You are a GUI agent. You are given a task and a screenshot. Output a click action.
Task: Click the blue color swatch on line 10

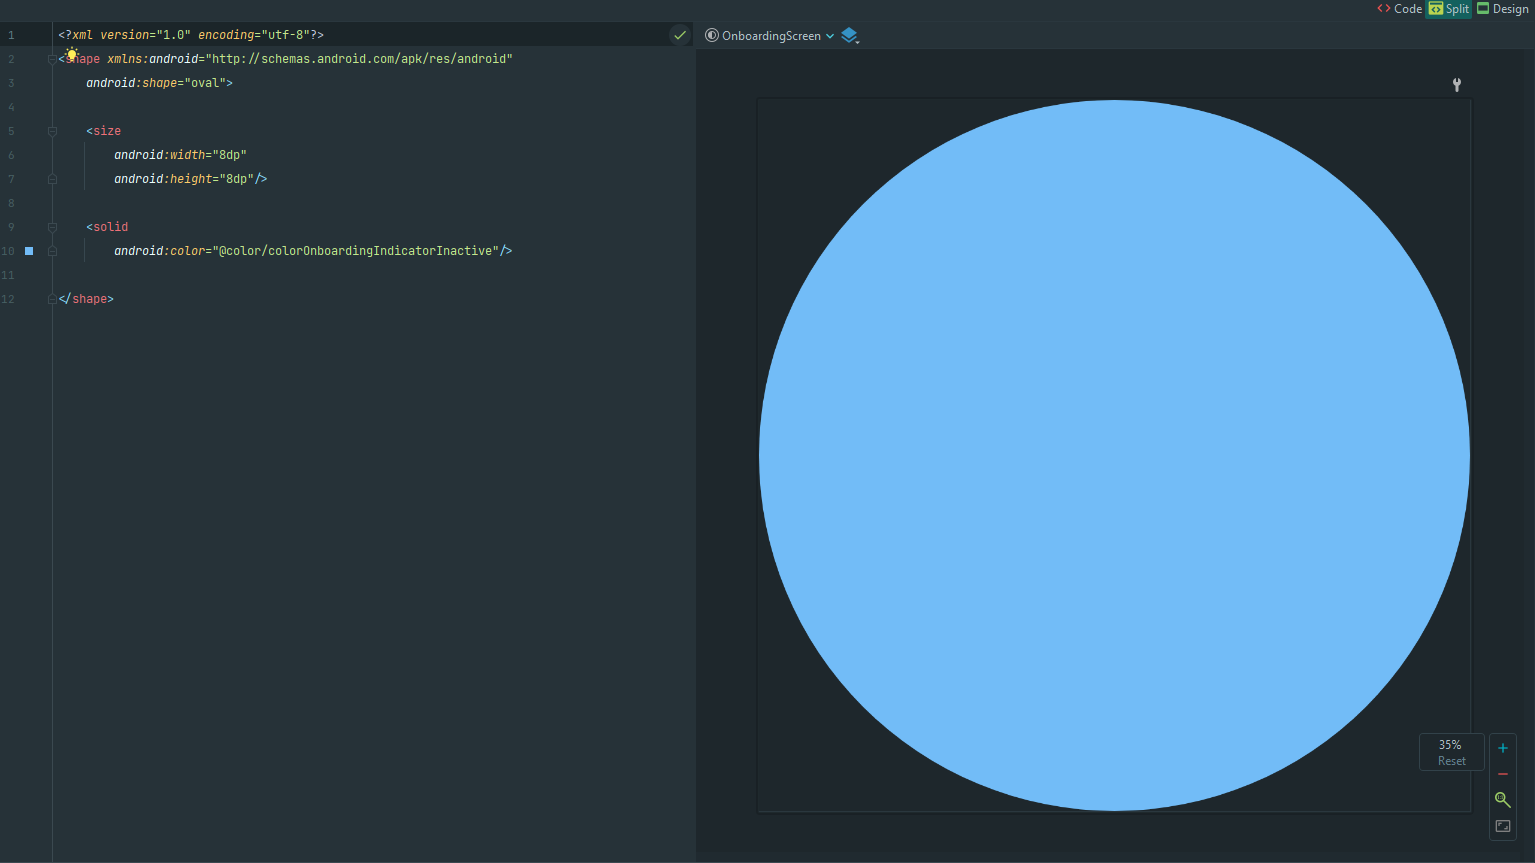(x=29, y=251)
